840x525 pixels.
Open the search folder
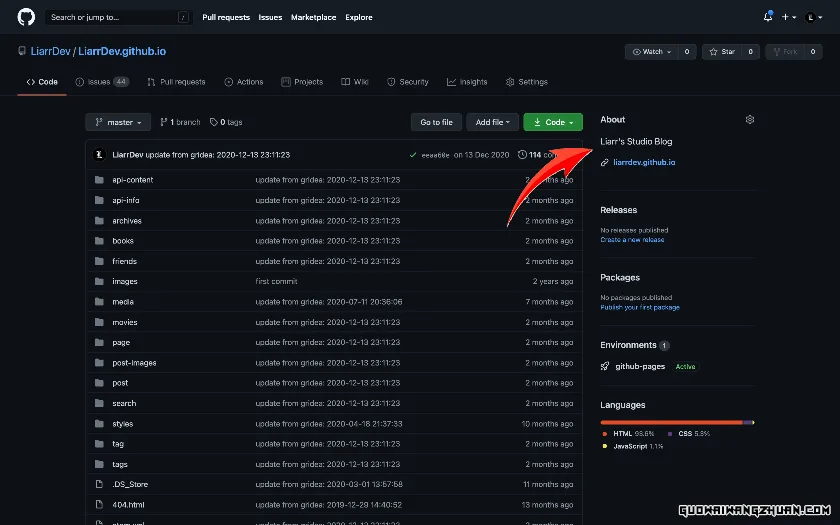point(124,403)
